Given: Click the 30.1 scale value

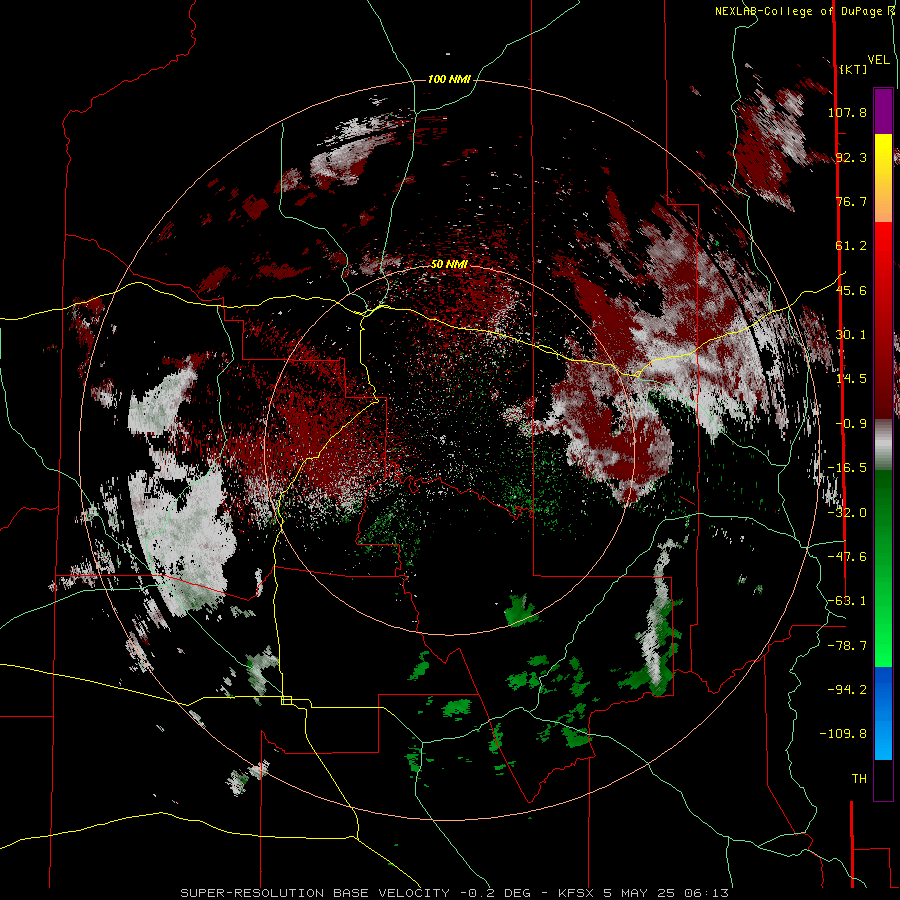Looking at the screenshot, I should pyautogui.click(x=851, y=335).
